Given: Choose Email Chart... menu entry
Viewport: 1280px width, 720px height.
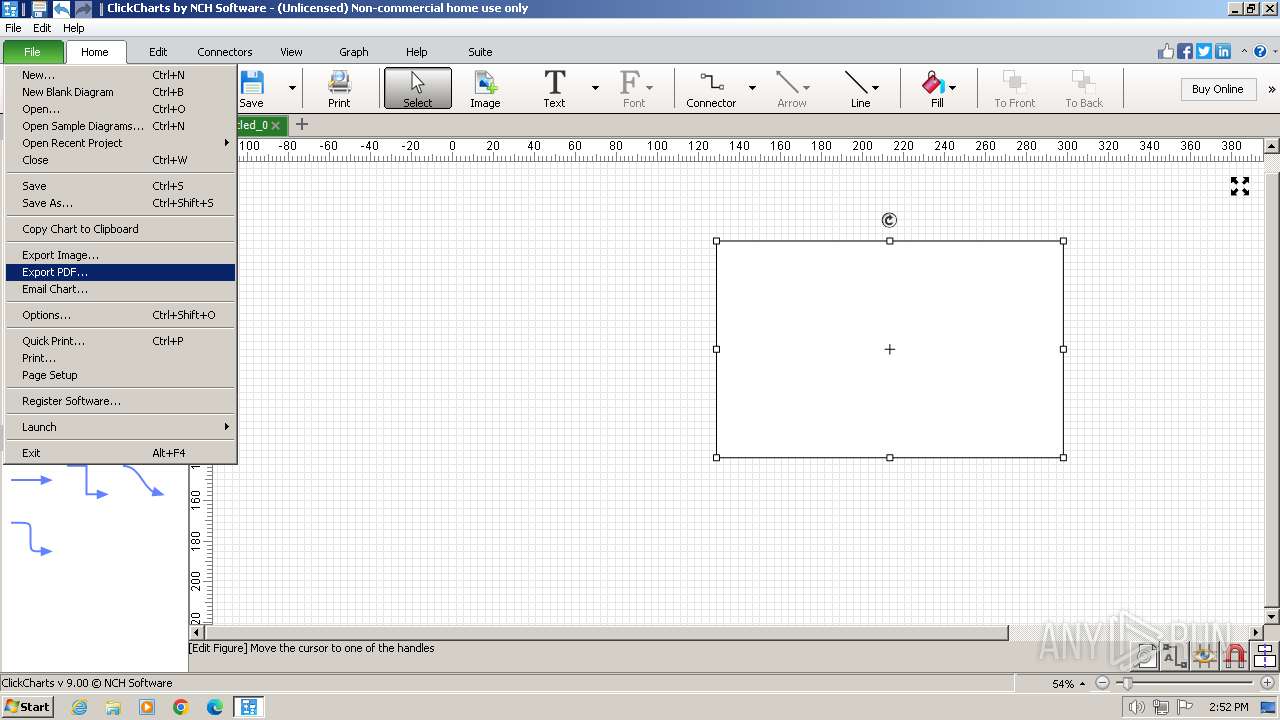Looking at the screenshot, I should [120, 289].
